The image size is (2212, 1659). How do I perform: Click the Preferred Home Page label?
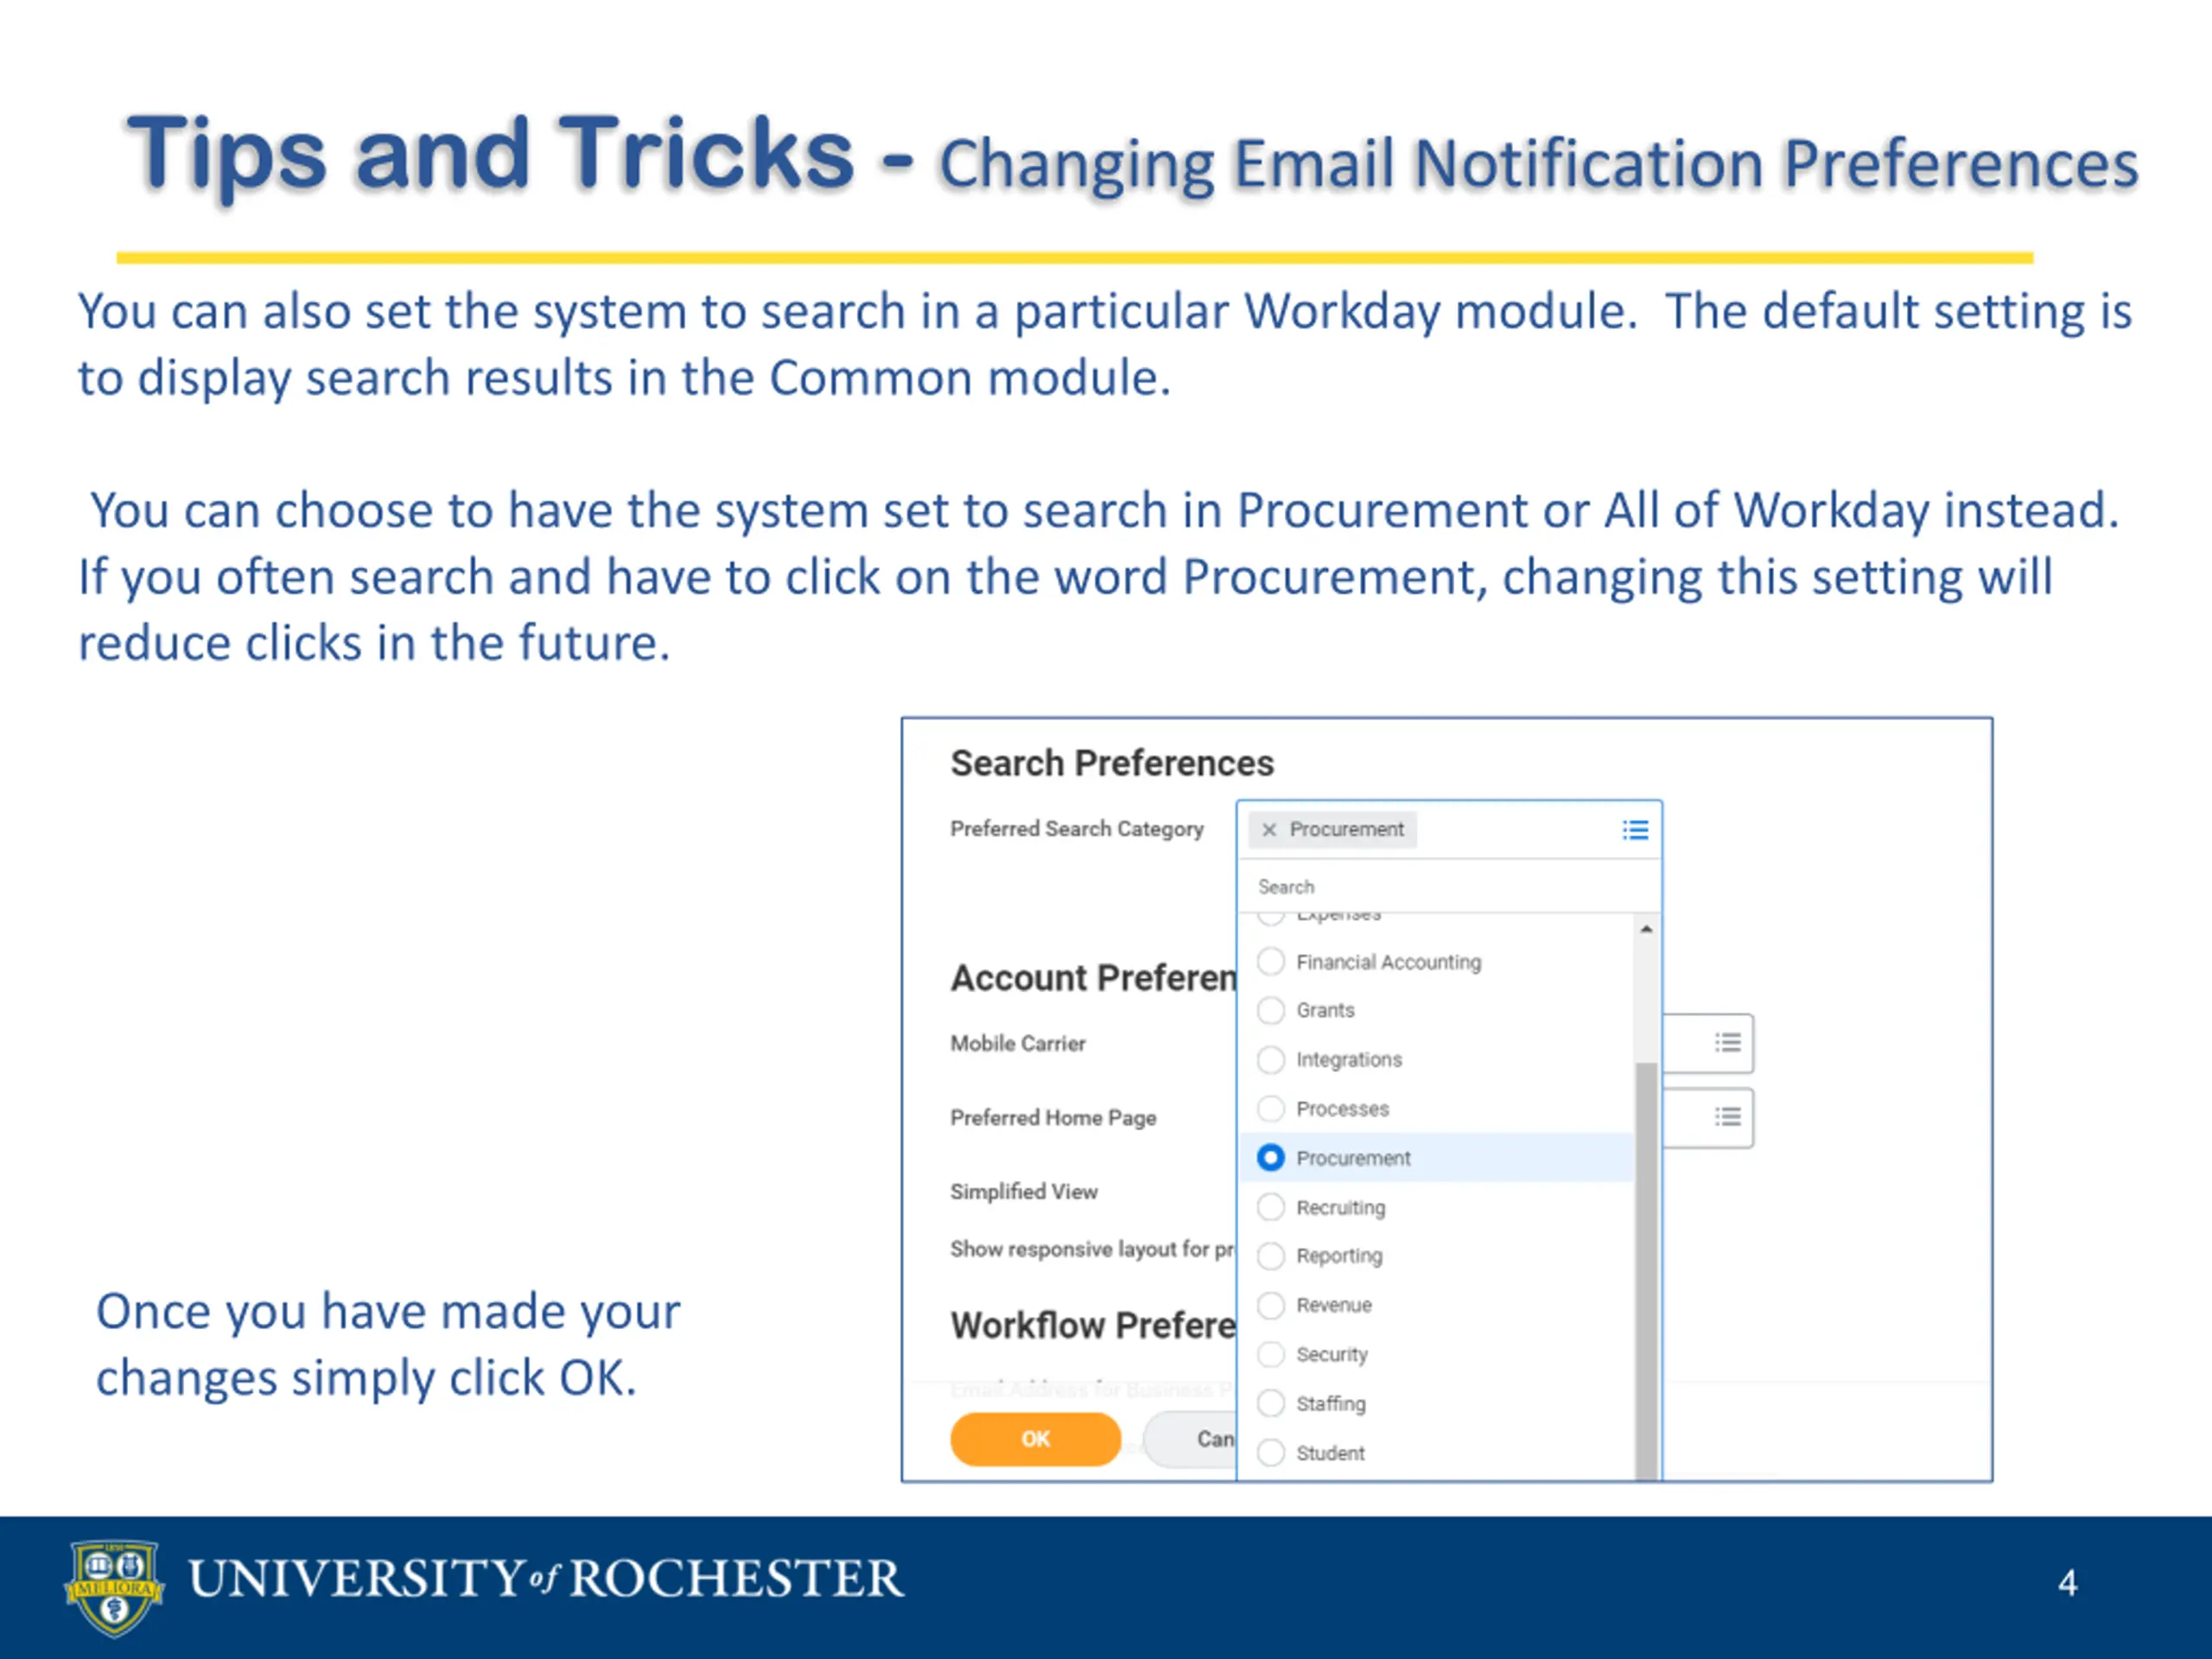coord(1053,1117)
